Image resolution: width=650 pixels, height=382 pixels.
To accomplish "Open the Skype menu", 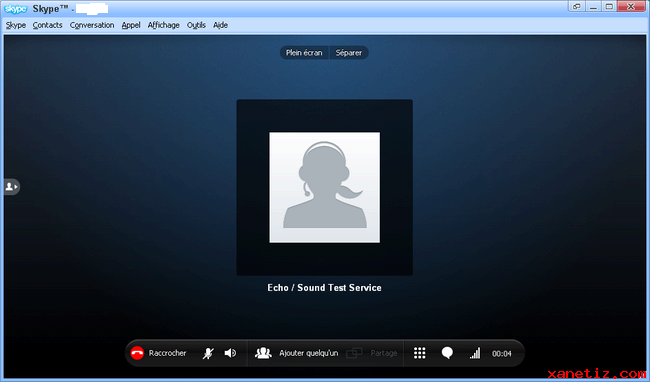I will point(16,25).
